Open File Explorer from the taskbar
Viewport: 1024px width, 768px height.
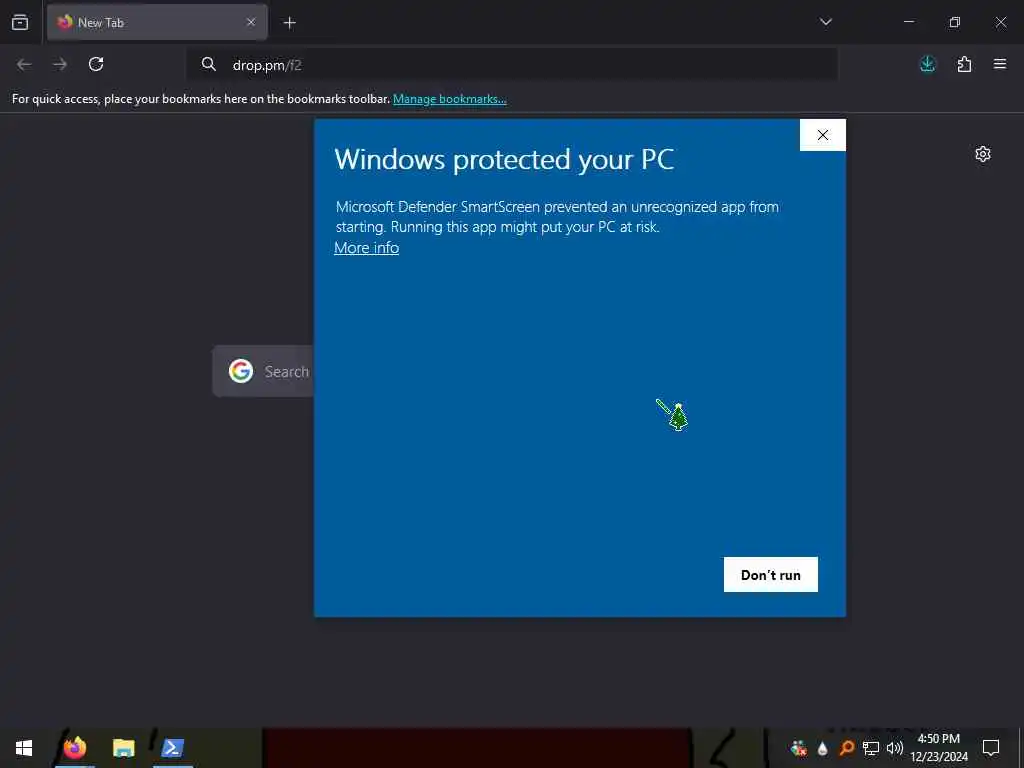pos(123,748)
